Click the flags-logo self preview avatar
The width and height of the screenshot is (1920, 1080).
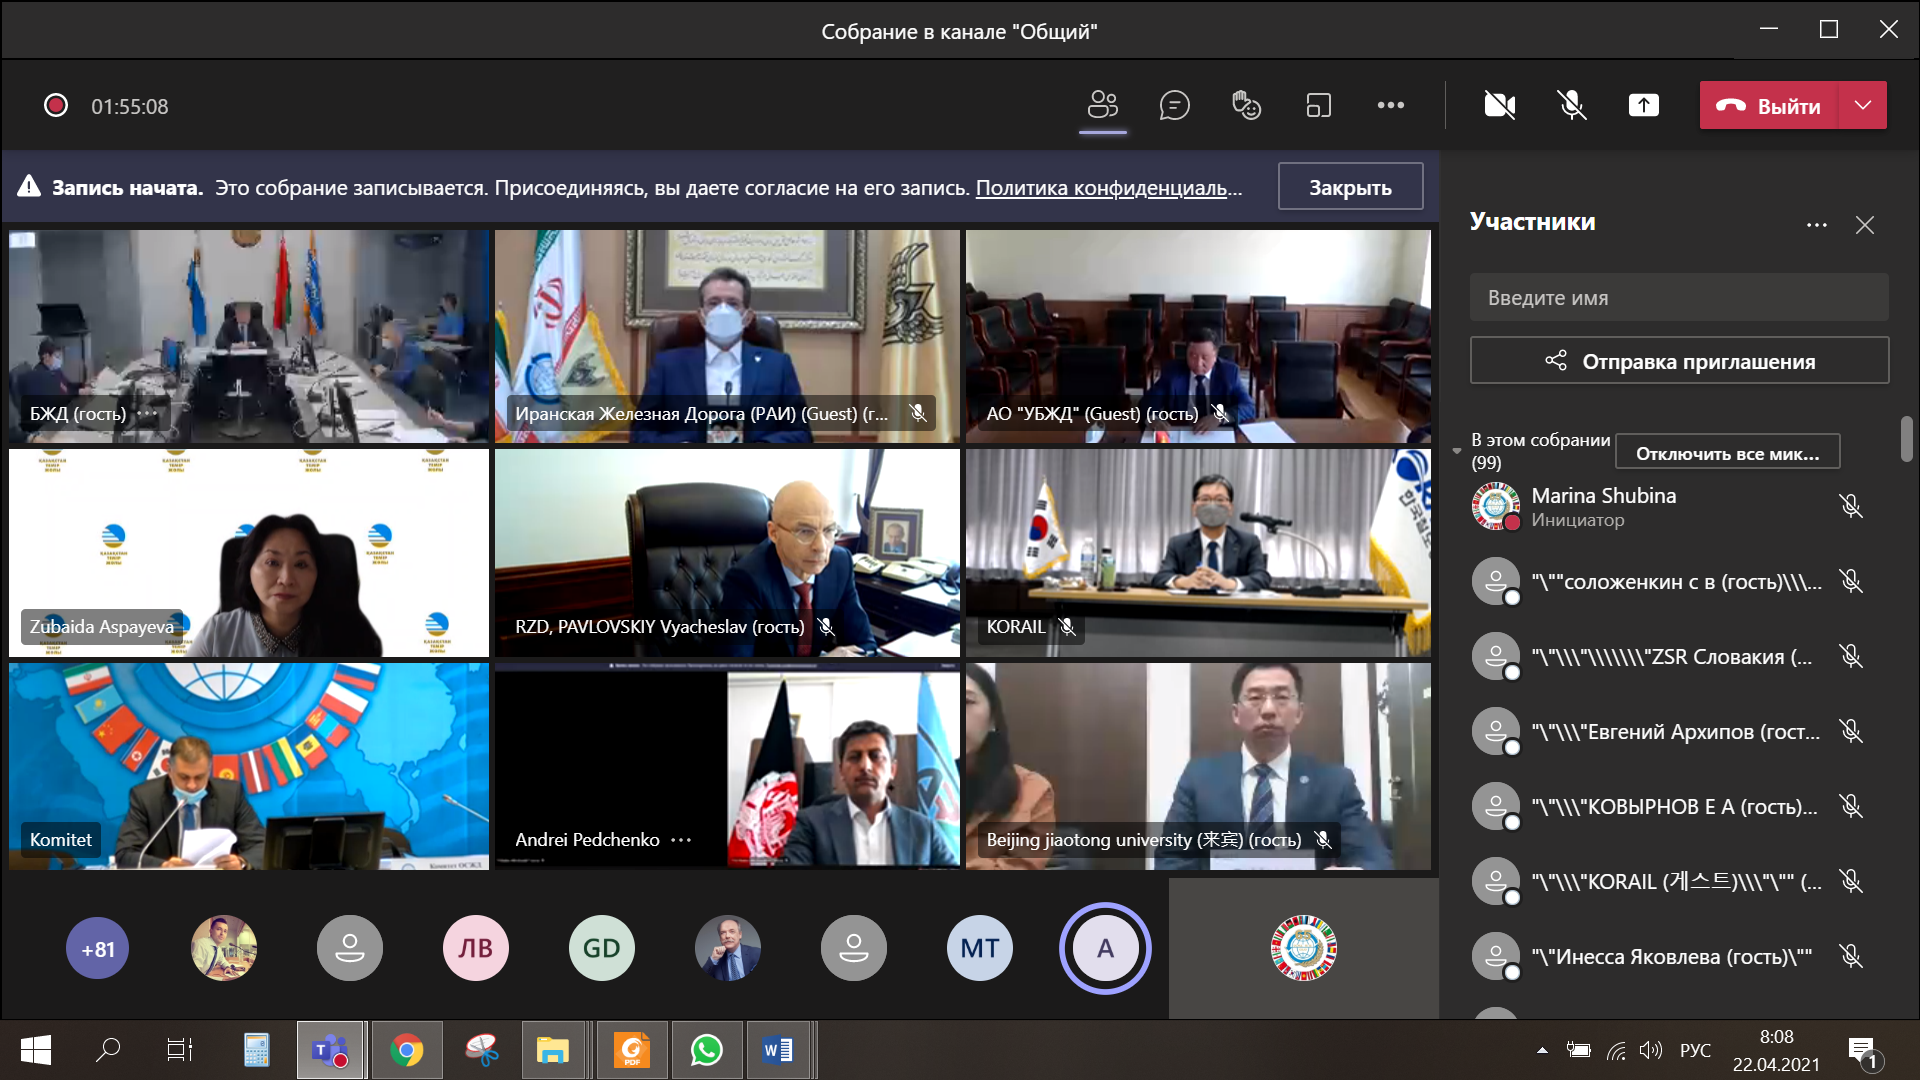point(1304,948)
